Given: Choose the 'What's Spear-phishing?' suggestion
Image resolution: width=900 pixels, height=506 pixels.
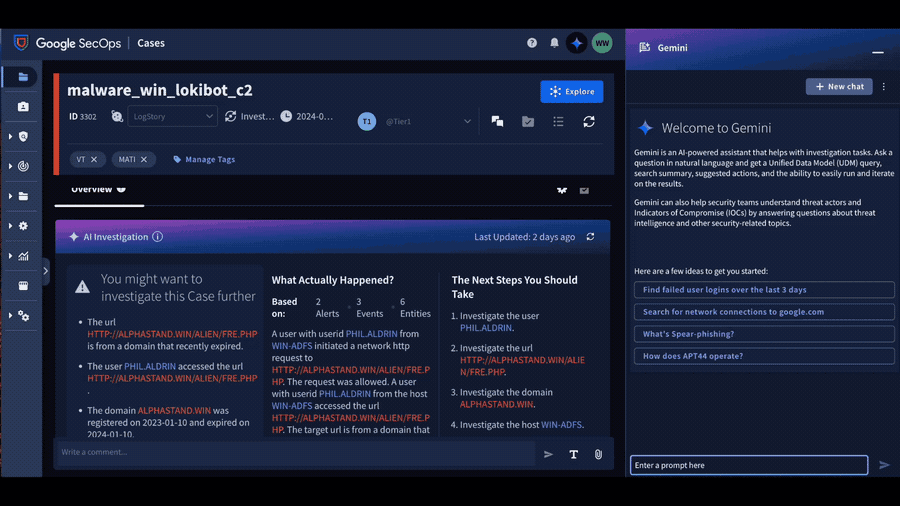Looking at the screenshot, I should click(764, 334).
